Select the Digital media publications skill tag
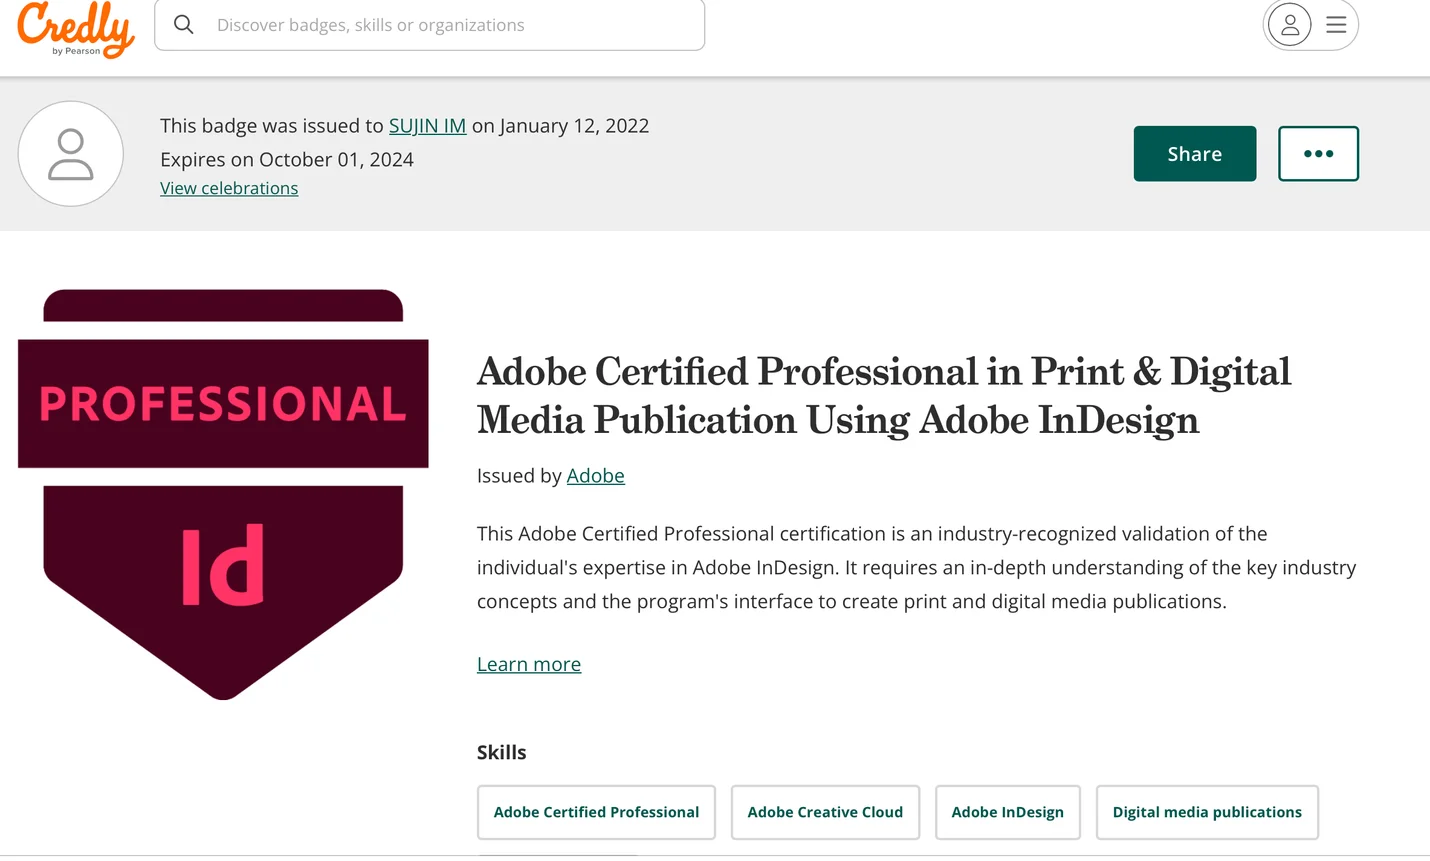The image size is (1430, 861). 1207,812
